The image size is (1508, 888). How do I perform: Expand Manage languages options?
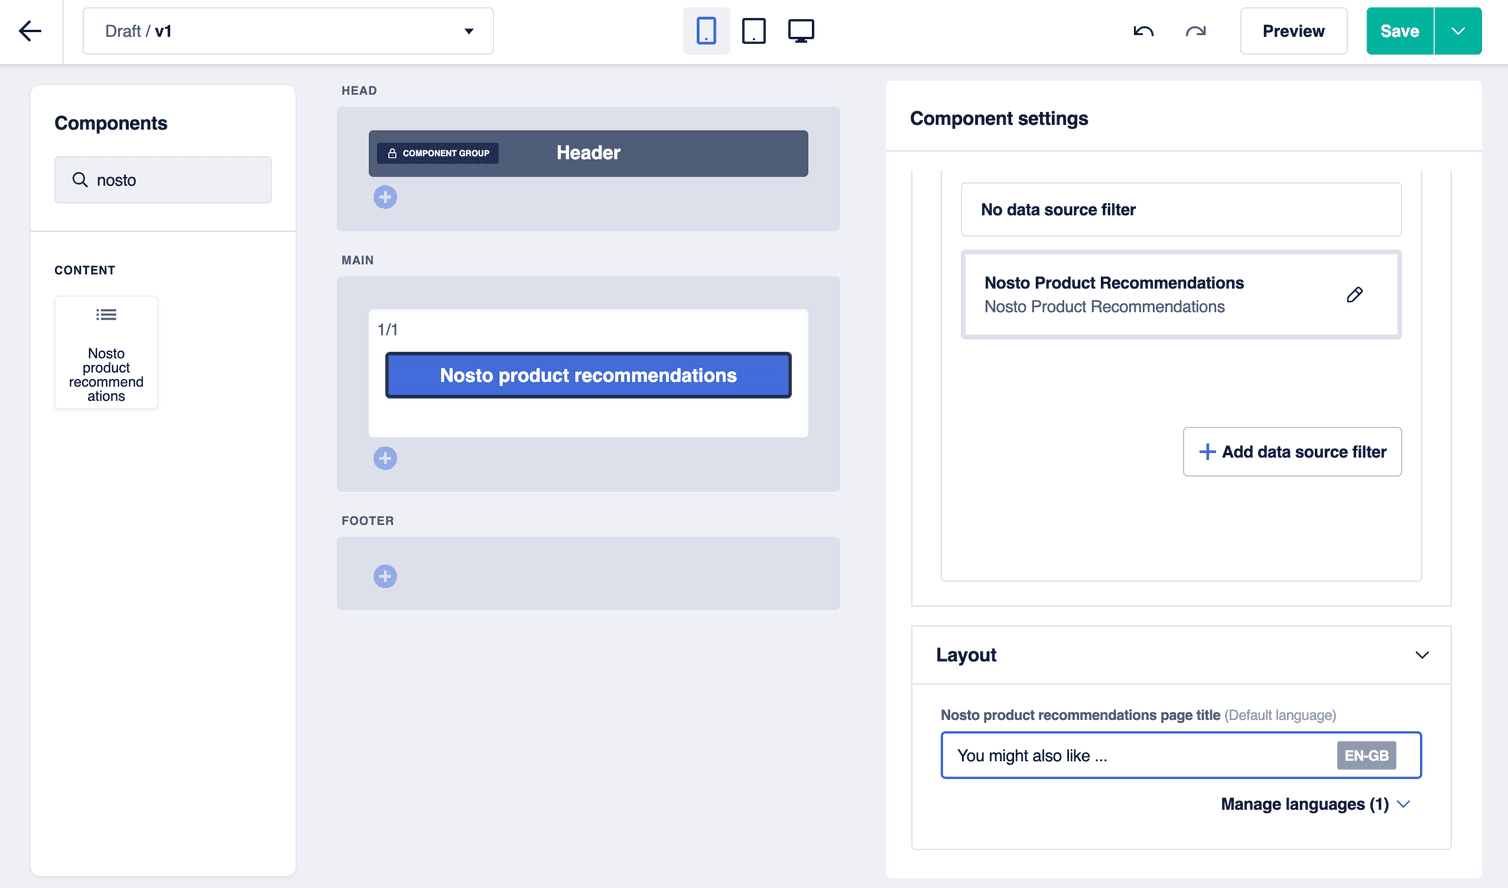coord(1315,803)
